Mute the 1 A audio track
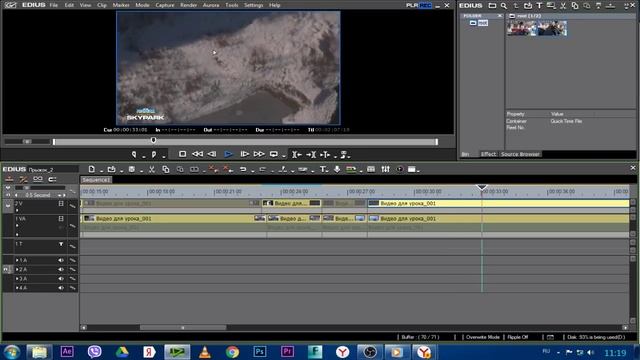Image resolution: width=640 pixels, height=360 pixels. click(61, 260)
